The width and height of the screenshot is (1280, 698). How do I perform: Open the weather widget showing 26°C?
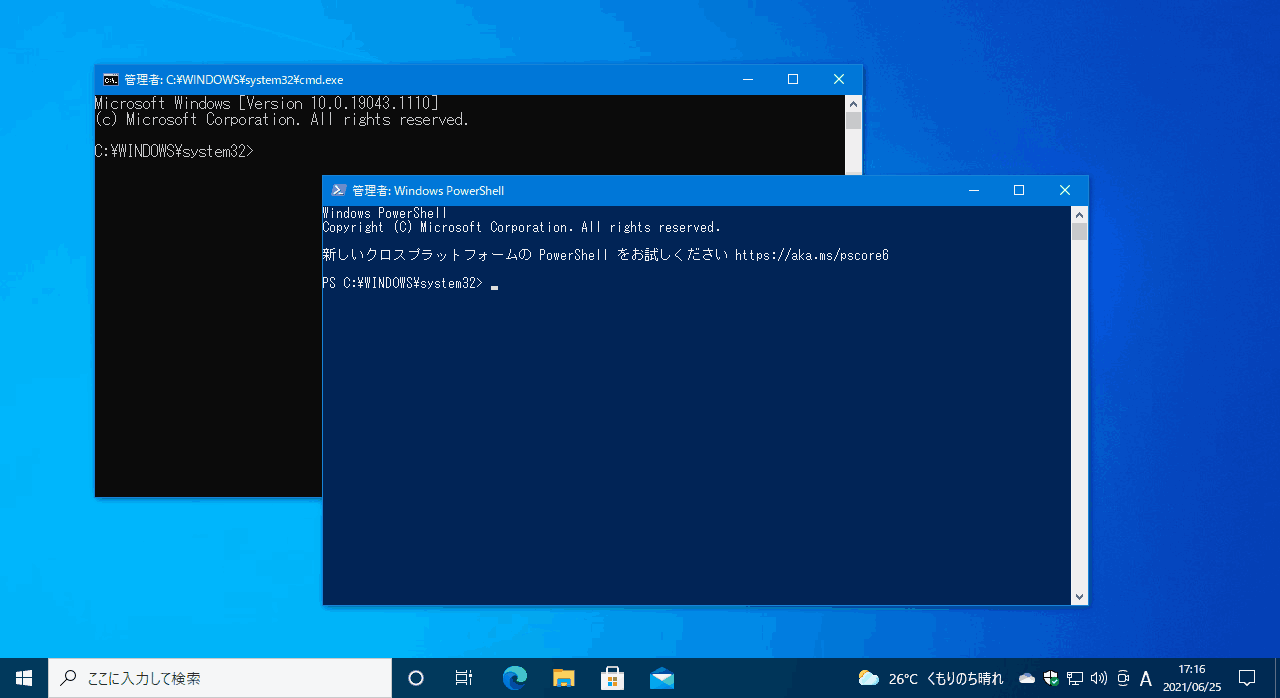930,678
